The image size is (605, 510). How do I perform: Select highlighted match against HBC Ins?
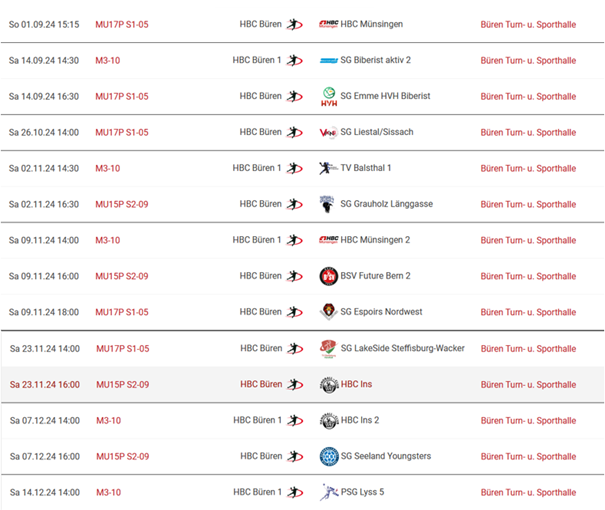click(x=302, y=385)
